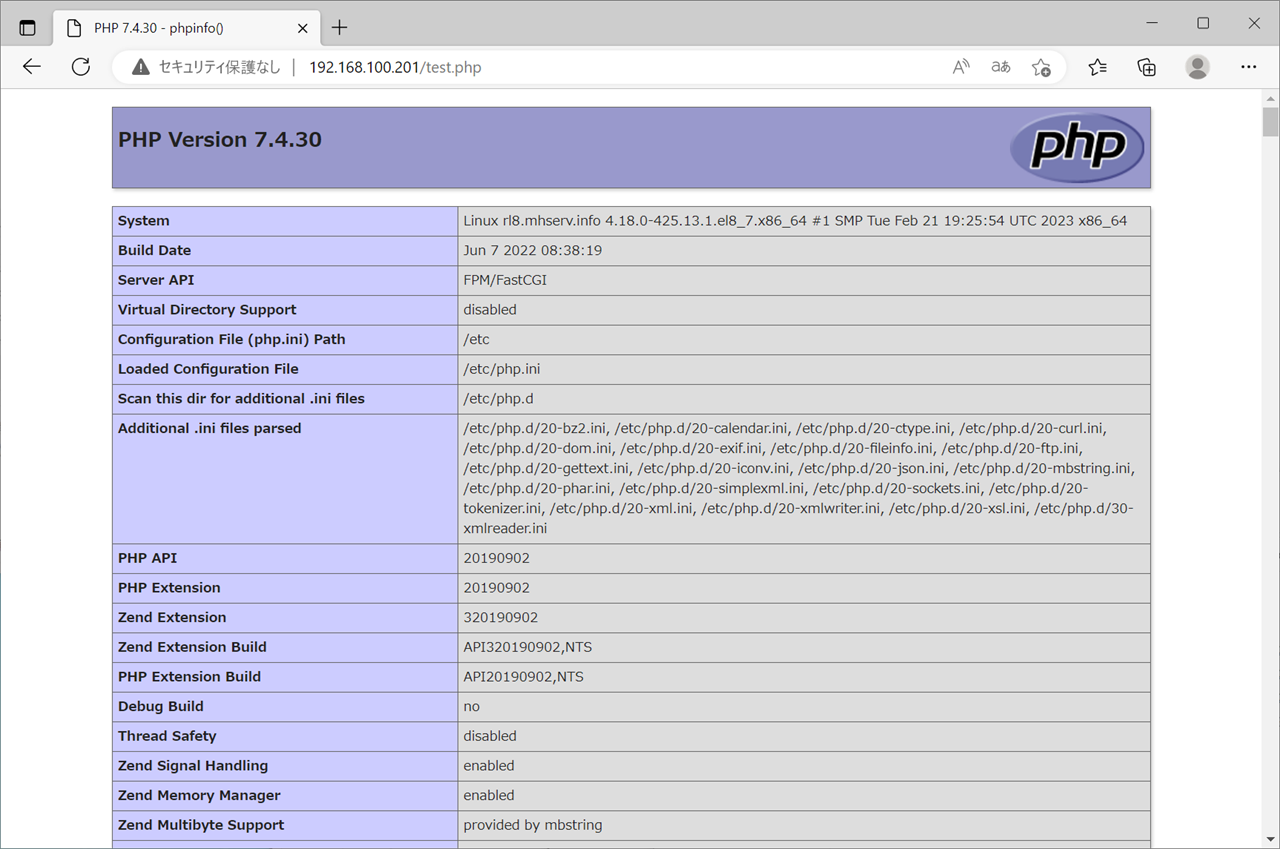The height and width of the screenshot is (849, 1280).
Task: Open the Settings and more menu
Action: [x=1248, y=66]
